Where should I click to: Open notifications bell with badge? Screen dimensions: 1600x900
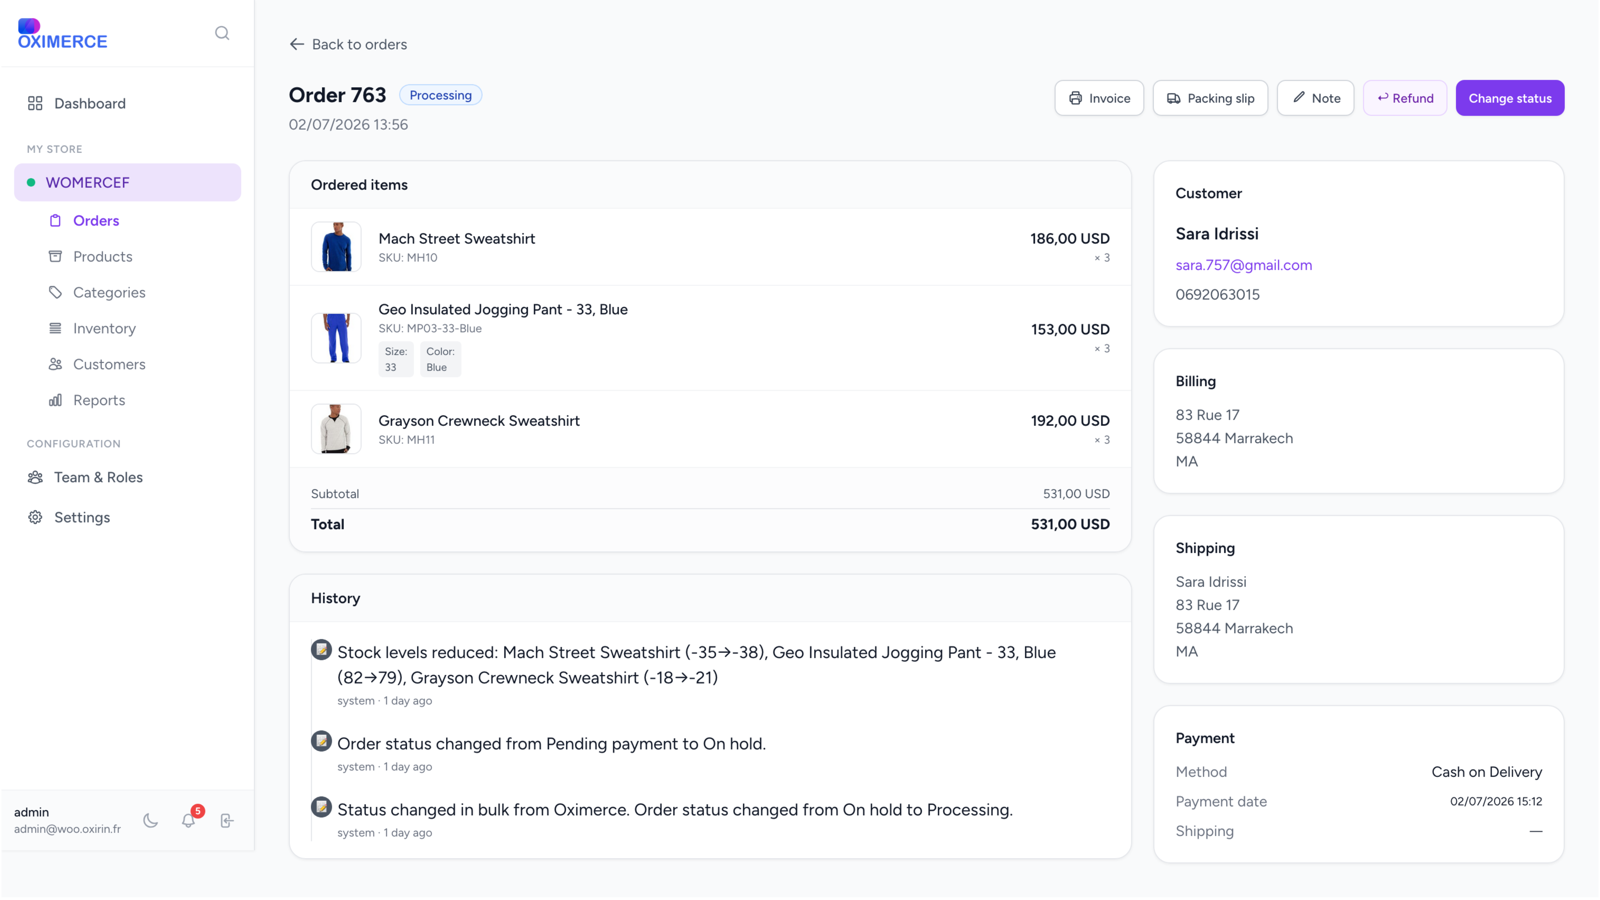(189, 820)
